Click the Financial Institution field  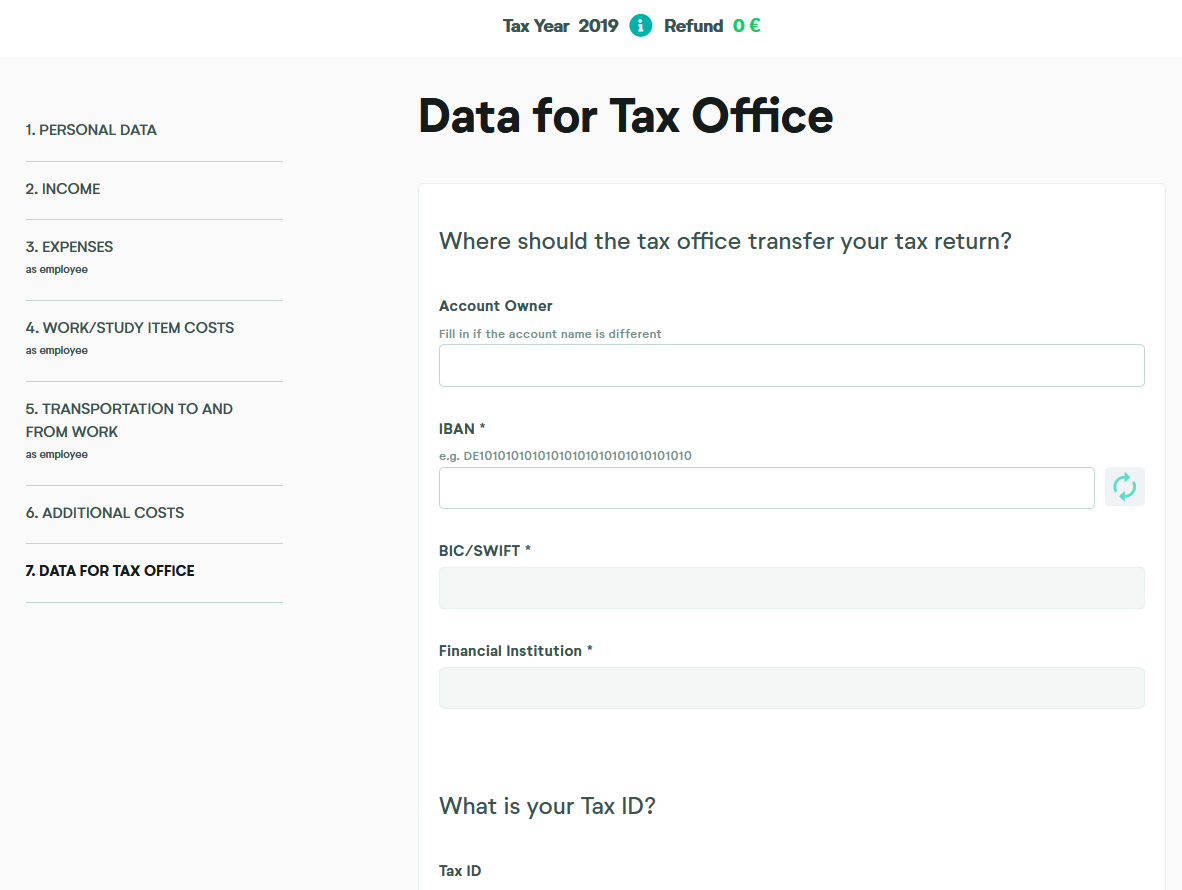click(790, 688)
